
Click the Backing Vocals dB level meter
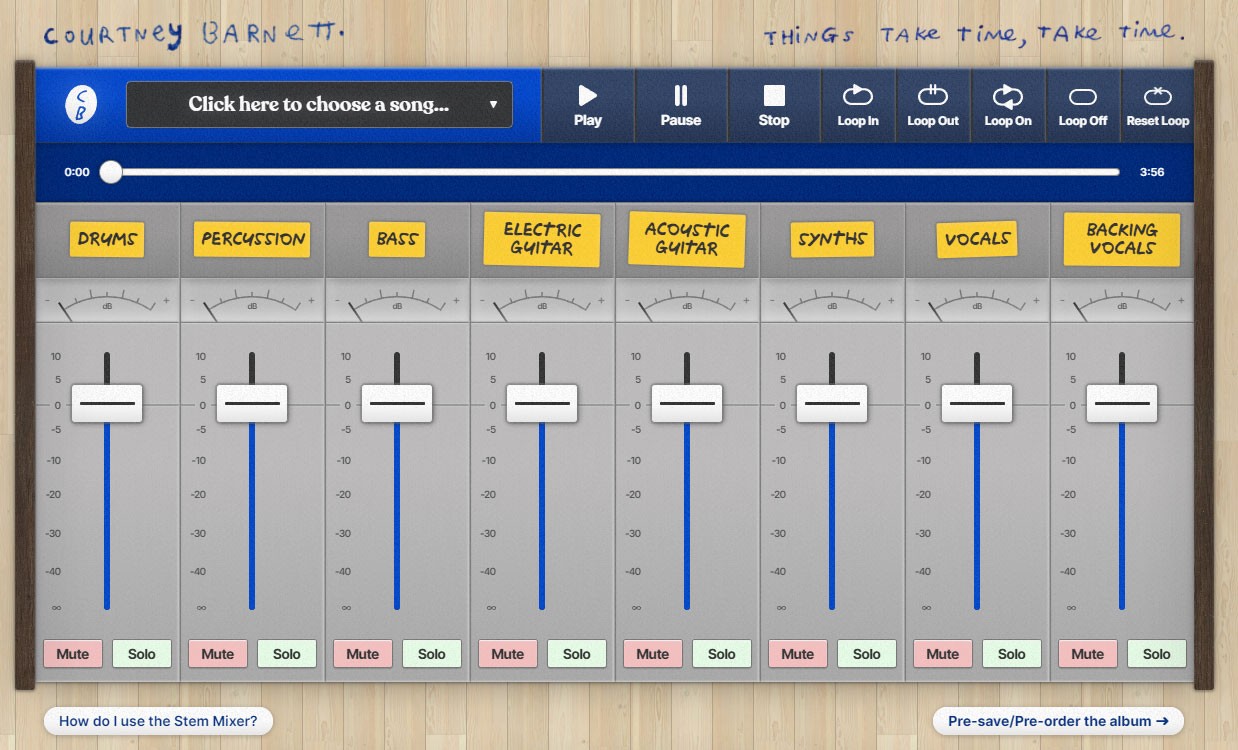click(1122, 301)
